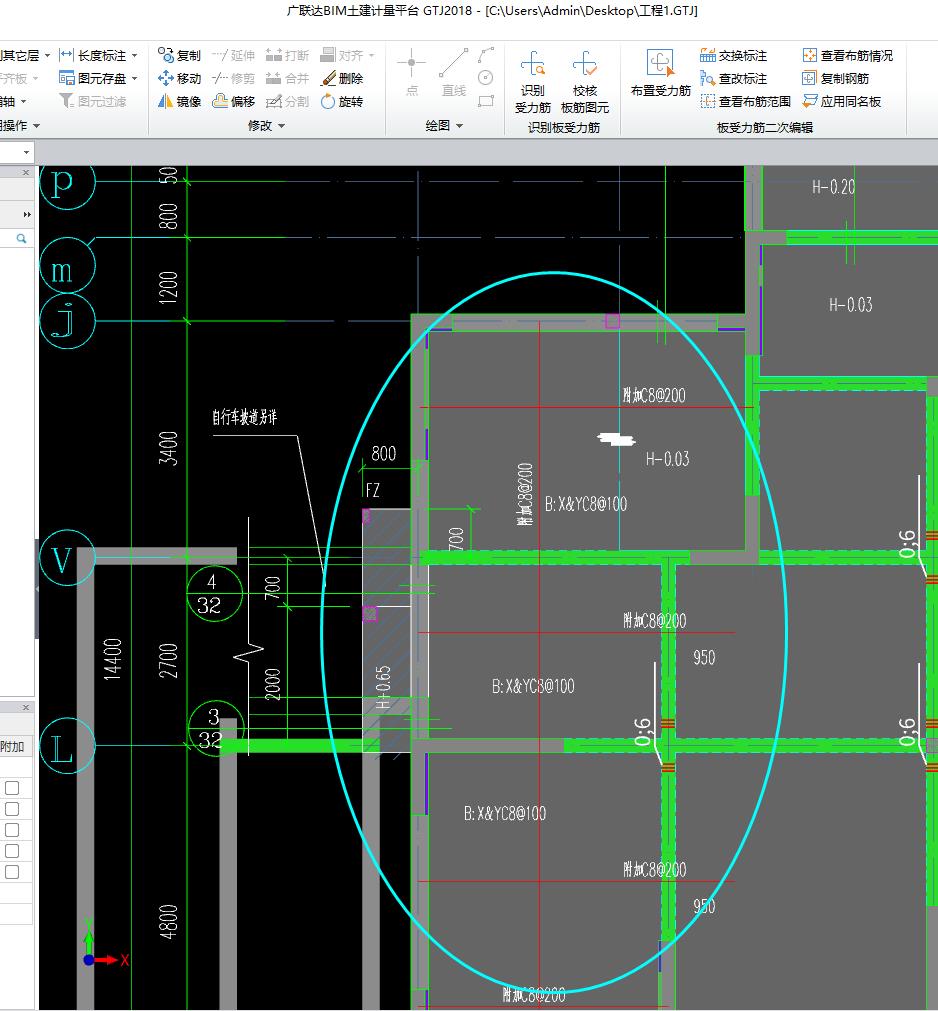
Task: Click the 板受力筋二次编辑 group label
Action: (765, 128)
